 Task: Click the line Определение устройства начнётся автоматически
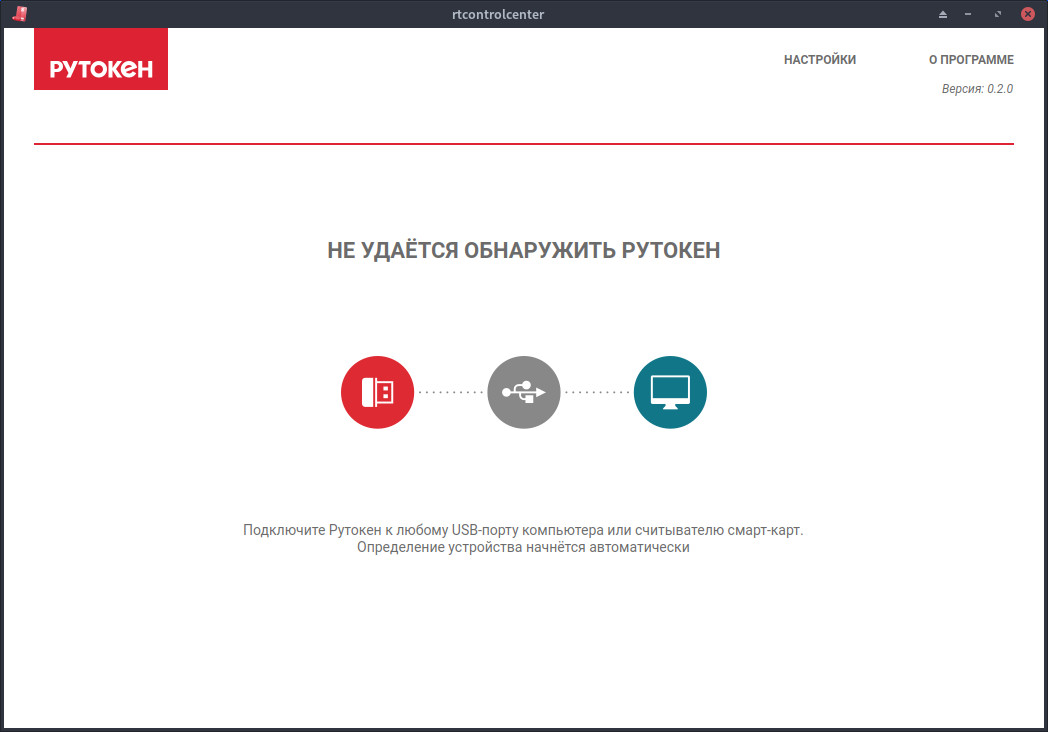tap(523, 547)
